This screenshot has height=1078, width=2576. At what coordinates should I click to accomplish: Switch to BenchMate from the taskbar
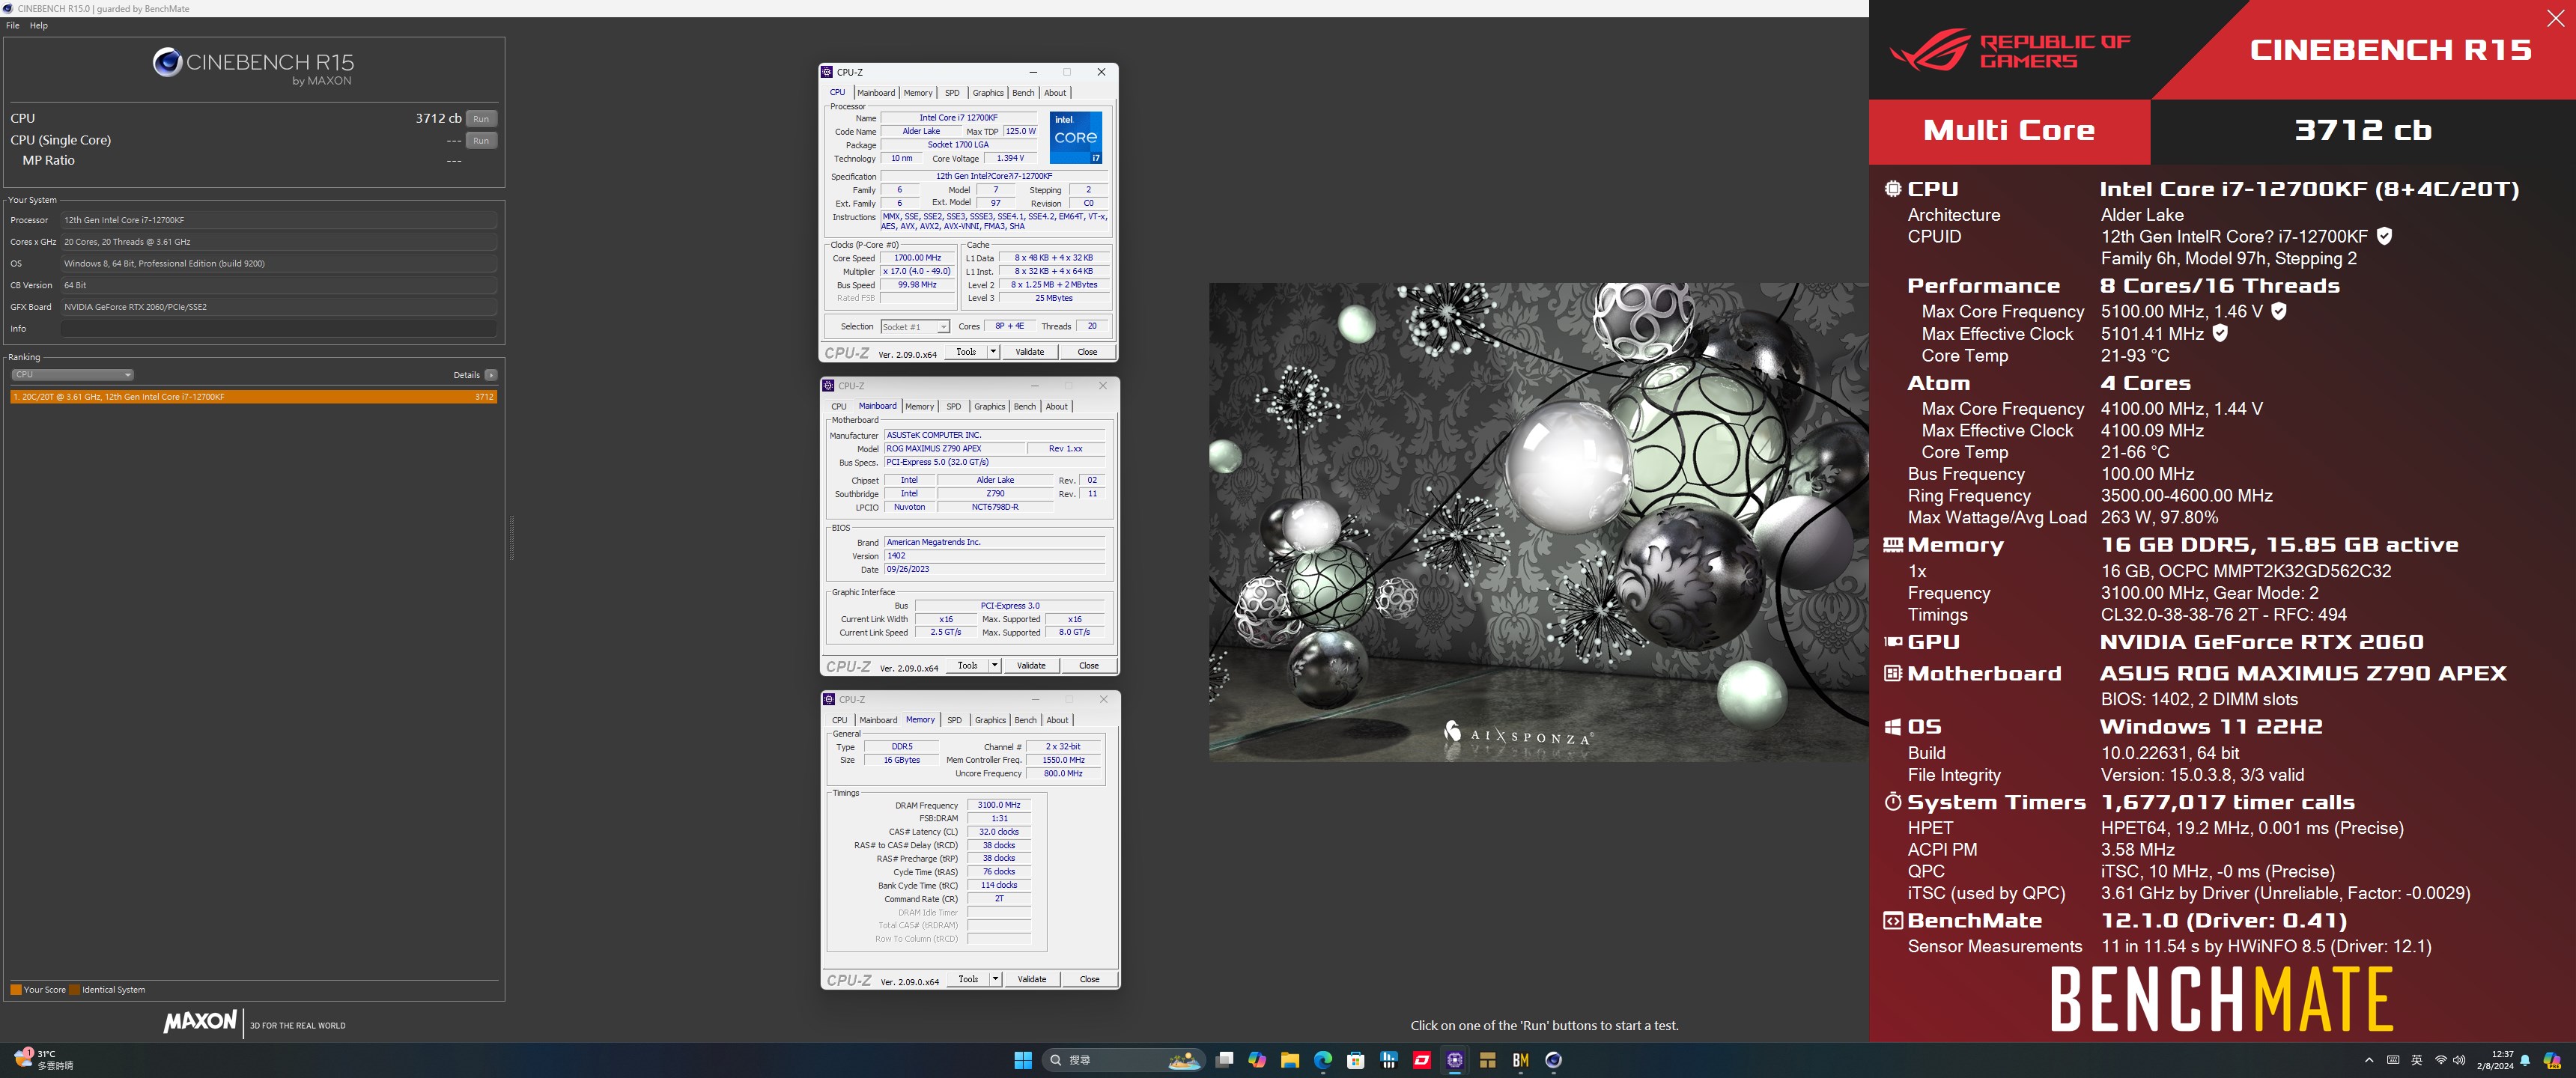pyautogui.click(x=1521, y=1060)
